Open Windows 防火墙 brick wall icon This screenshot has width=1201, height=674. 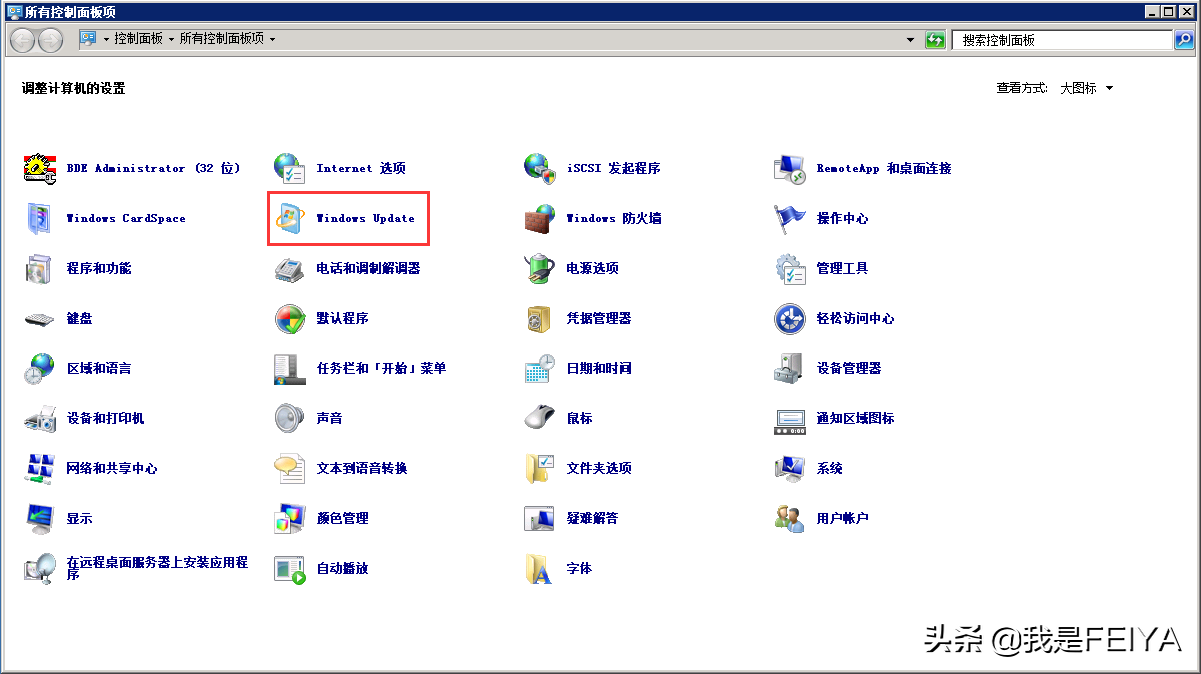pyautogui.click(x=540, y=218)
